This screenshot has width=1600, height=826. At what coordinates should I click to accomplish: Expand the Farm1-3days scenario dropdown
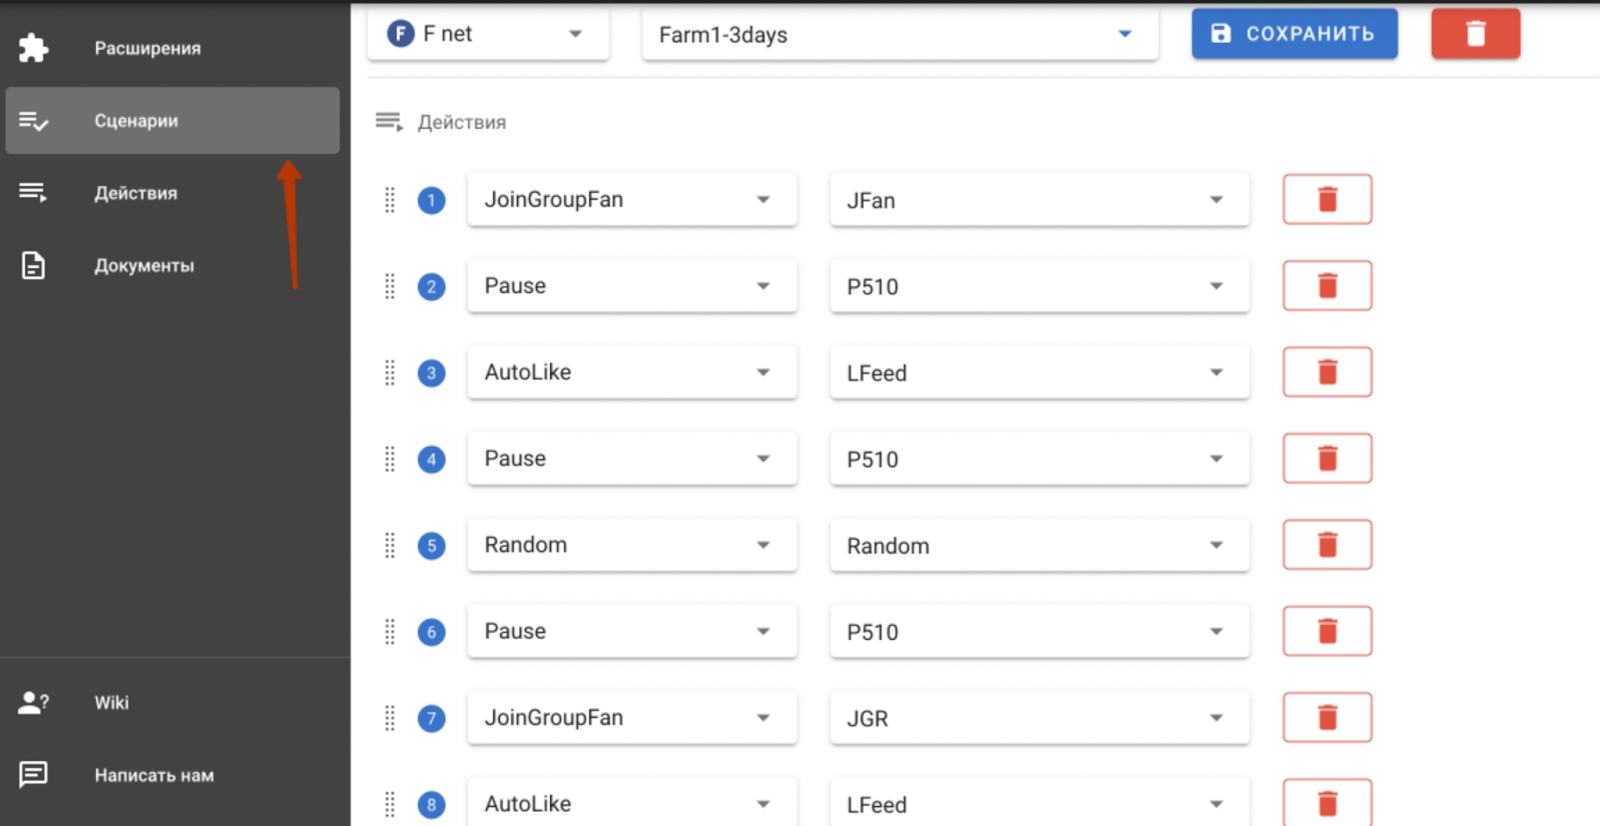click(900, 34)
